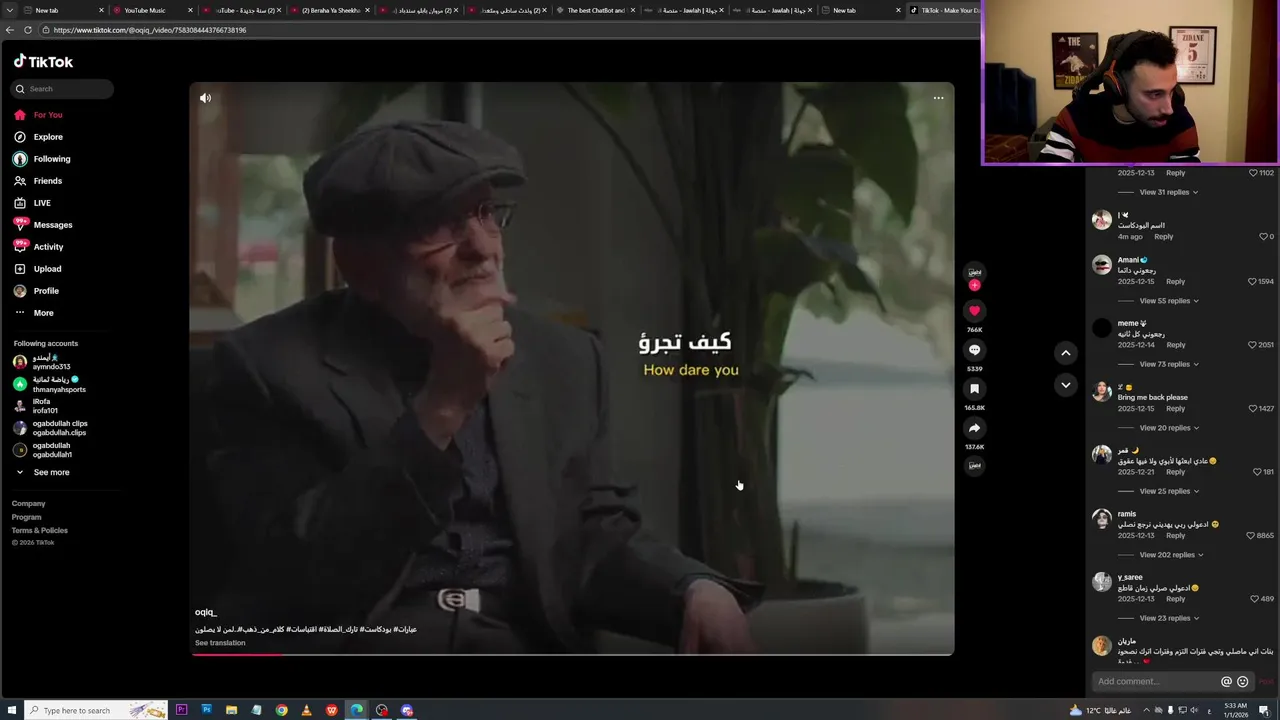Screen dimensions: 1280x720
Task: Open the ramis commenter avatar
Action: click(1102, 519)
